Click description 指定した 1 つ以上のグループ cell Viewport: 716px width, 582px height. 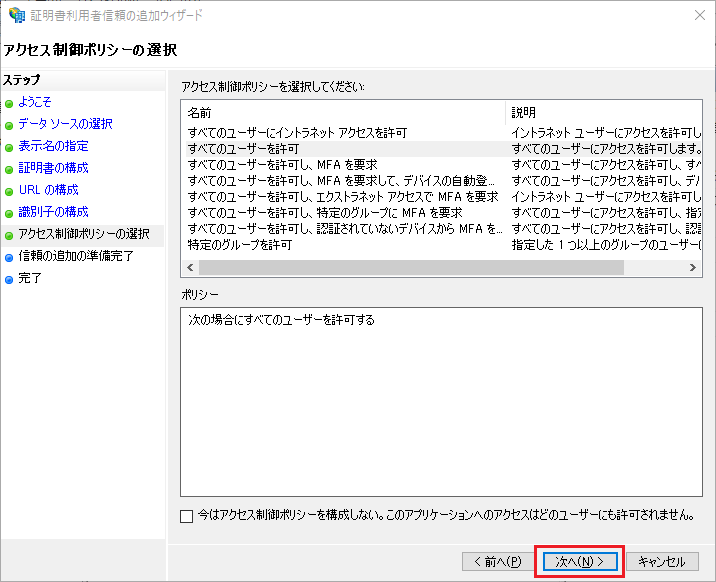606,245
